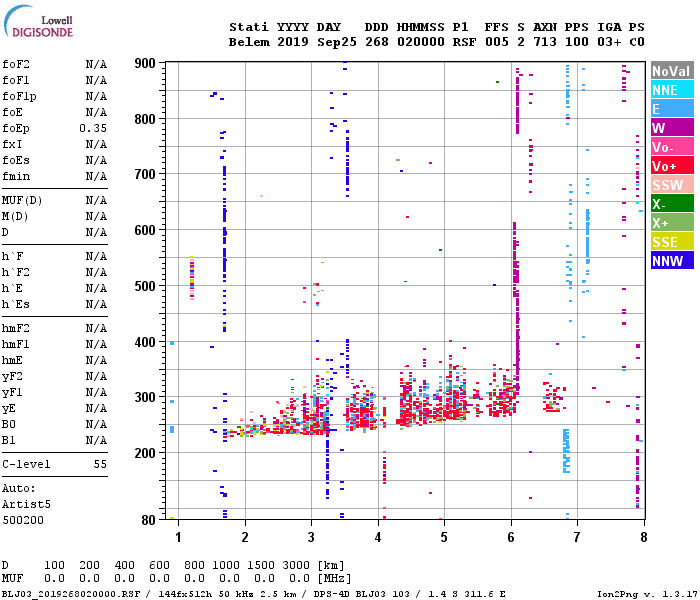Viewport: 700px width, 600px height.
Task: Click the 1 MHz frequency axis label
Action: (179, 537)
